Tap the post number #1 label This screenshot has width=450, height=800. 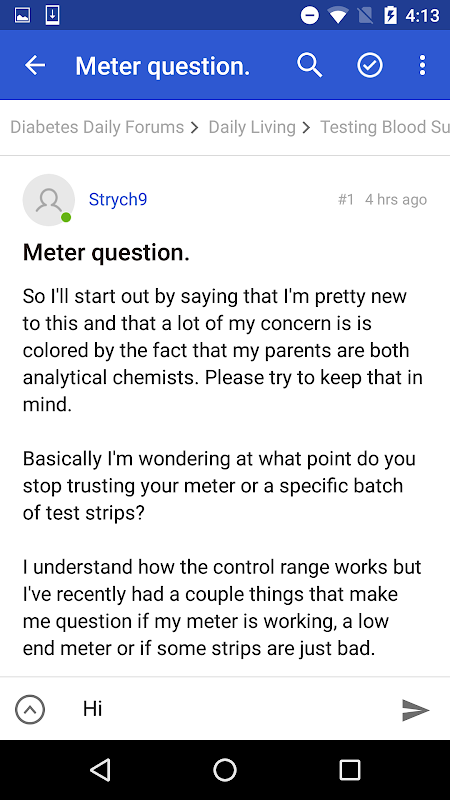pos(346,199)
